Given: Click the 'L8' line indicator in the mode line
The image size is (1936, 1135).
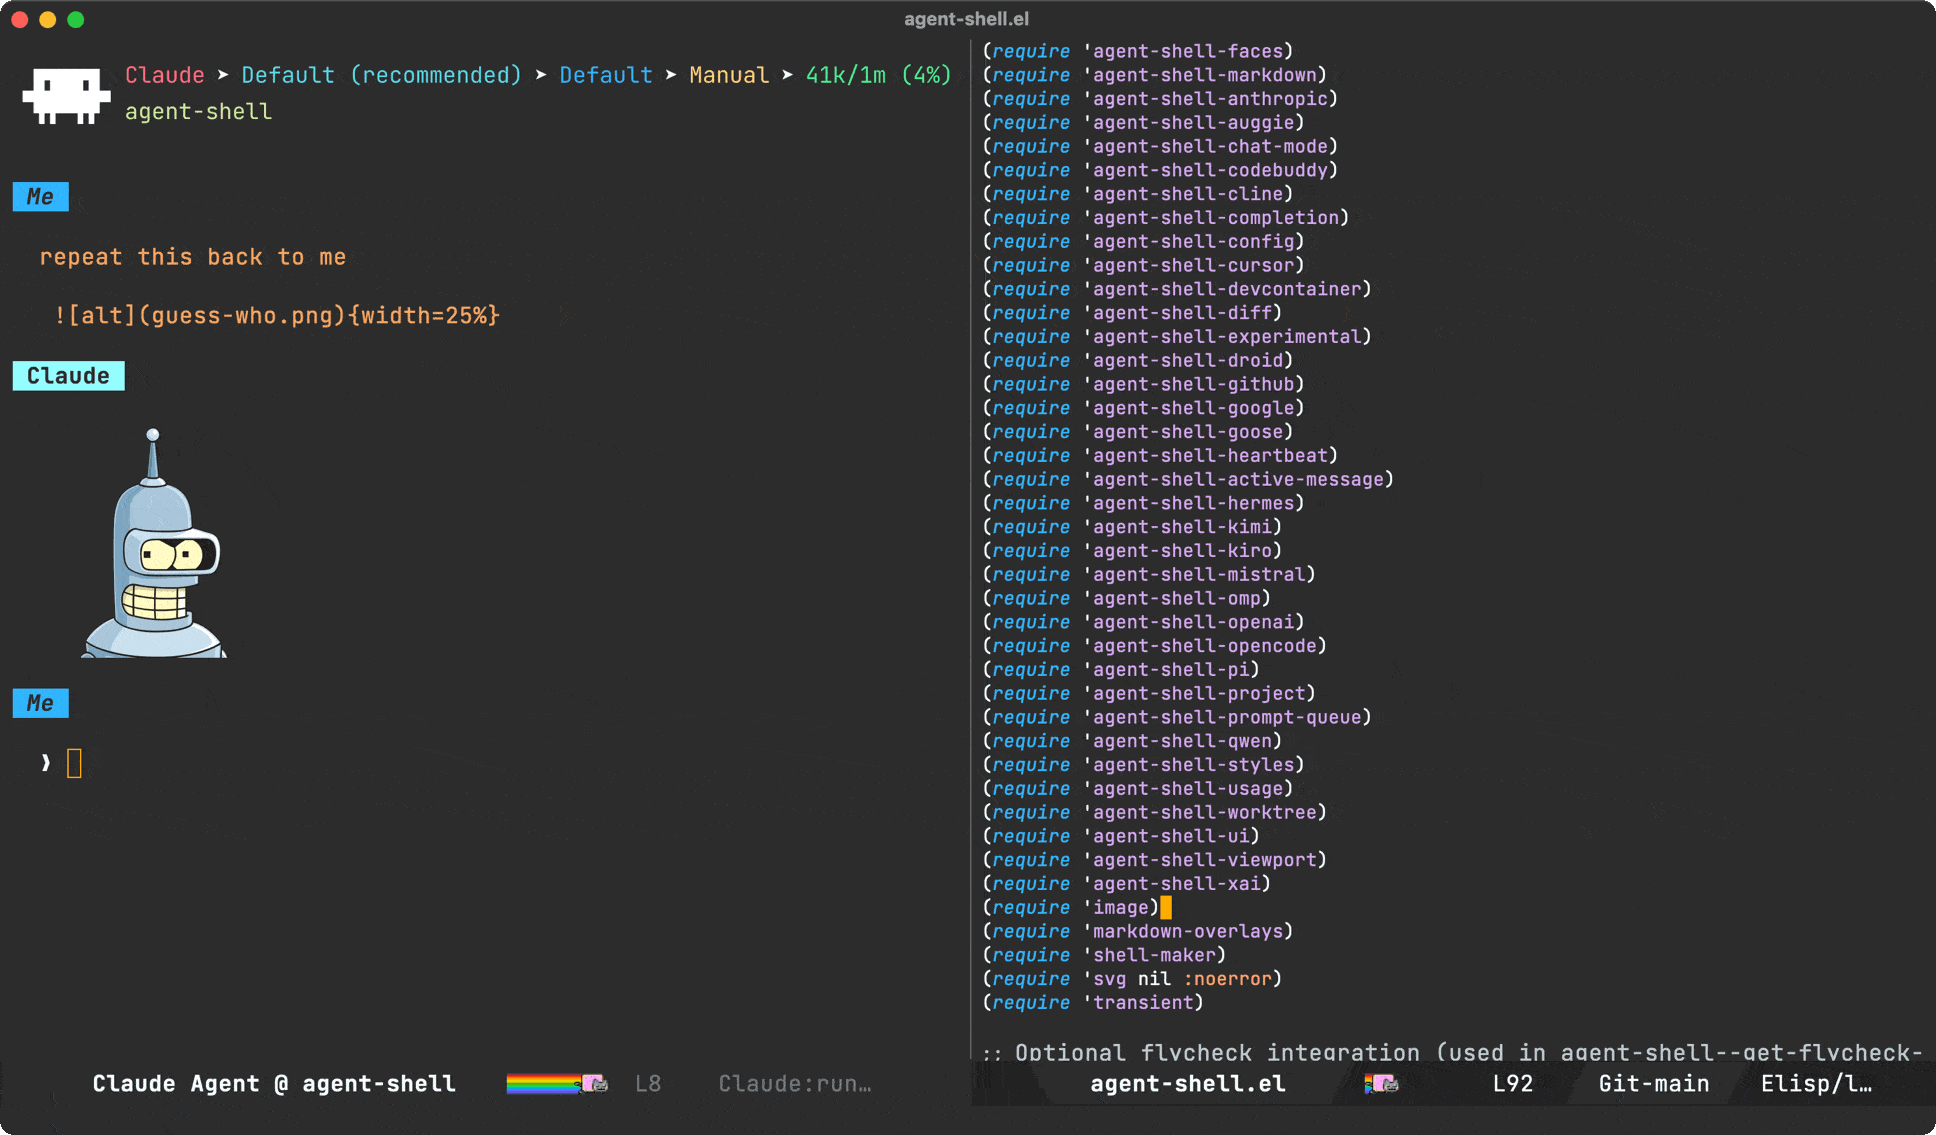Looking at the screenshot, I should (648, 1084).
